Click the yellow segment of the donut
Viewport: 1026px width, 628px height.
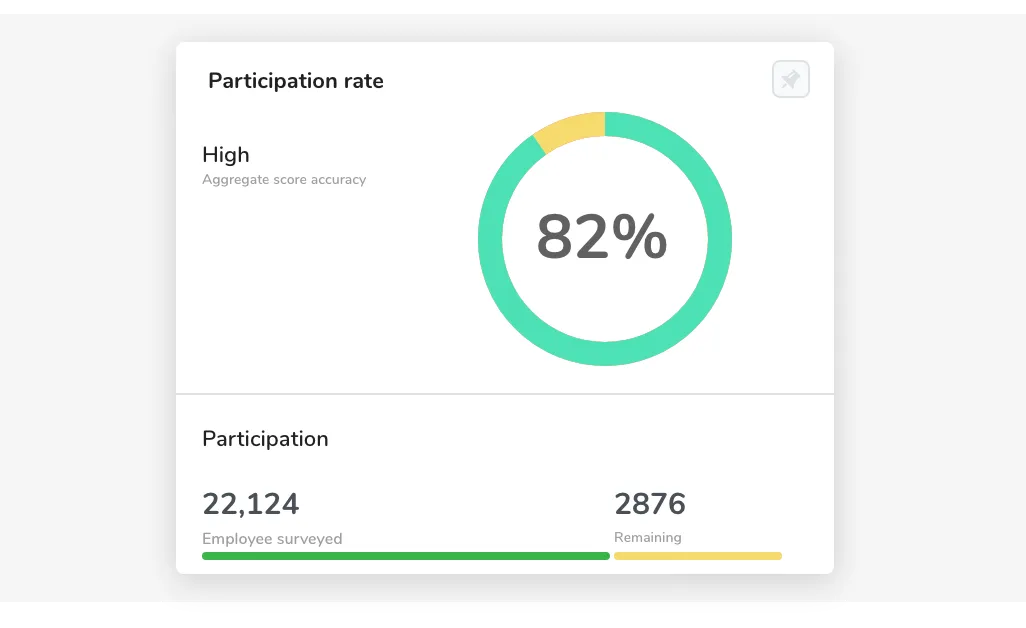[x=571, y=130]
